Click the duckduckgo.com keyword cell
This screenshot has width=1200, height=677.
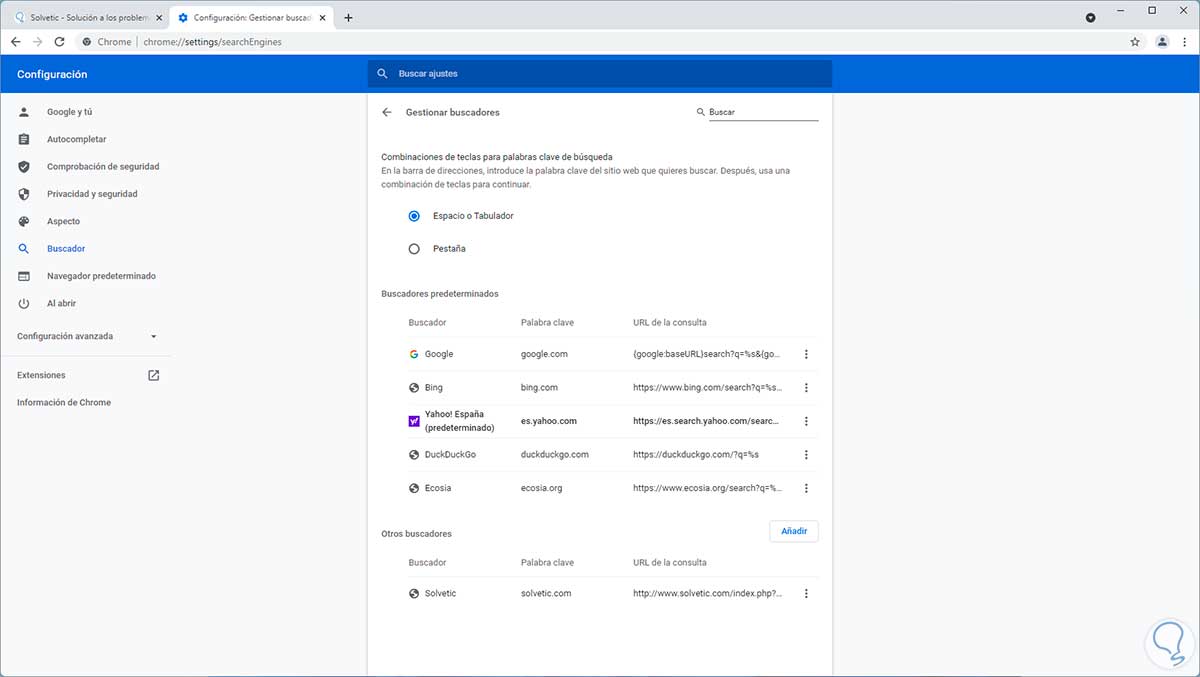[555, 455]
